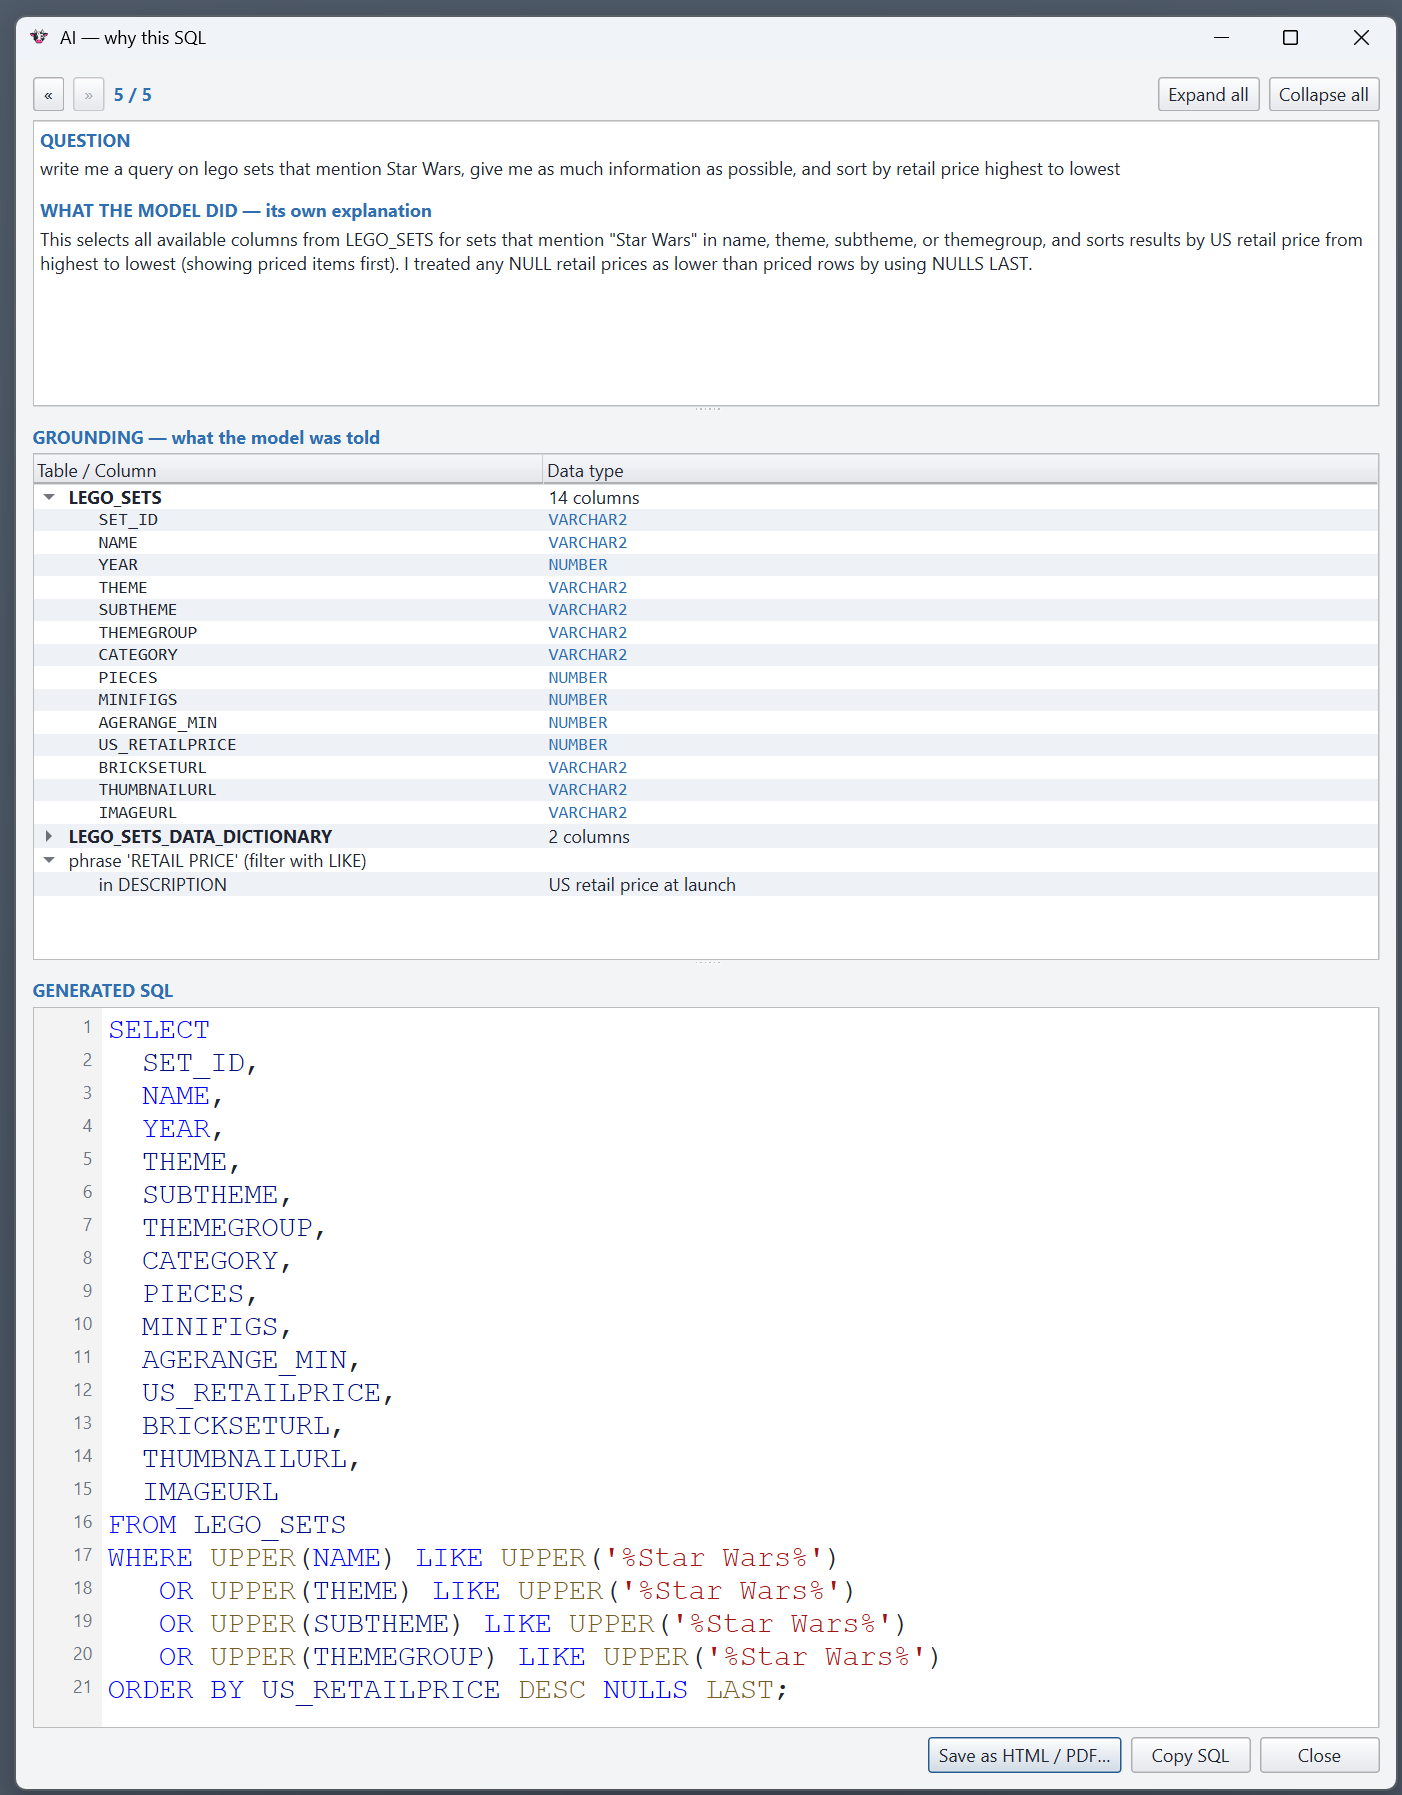1402x1795 pixels.
Task: Click the Expand all button
Action: [x=1208, y=95]
